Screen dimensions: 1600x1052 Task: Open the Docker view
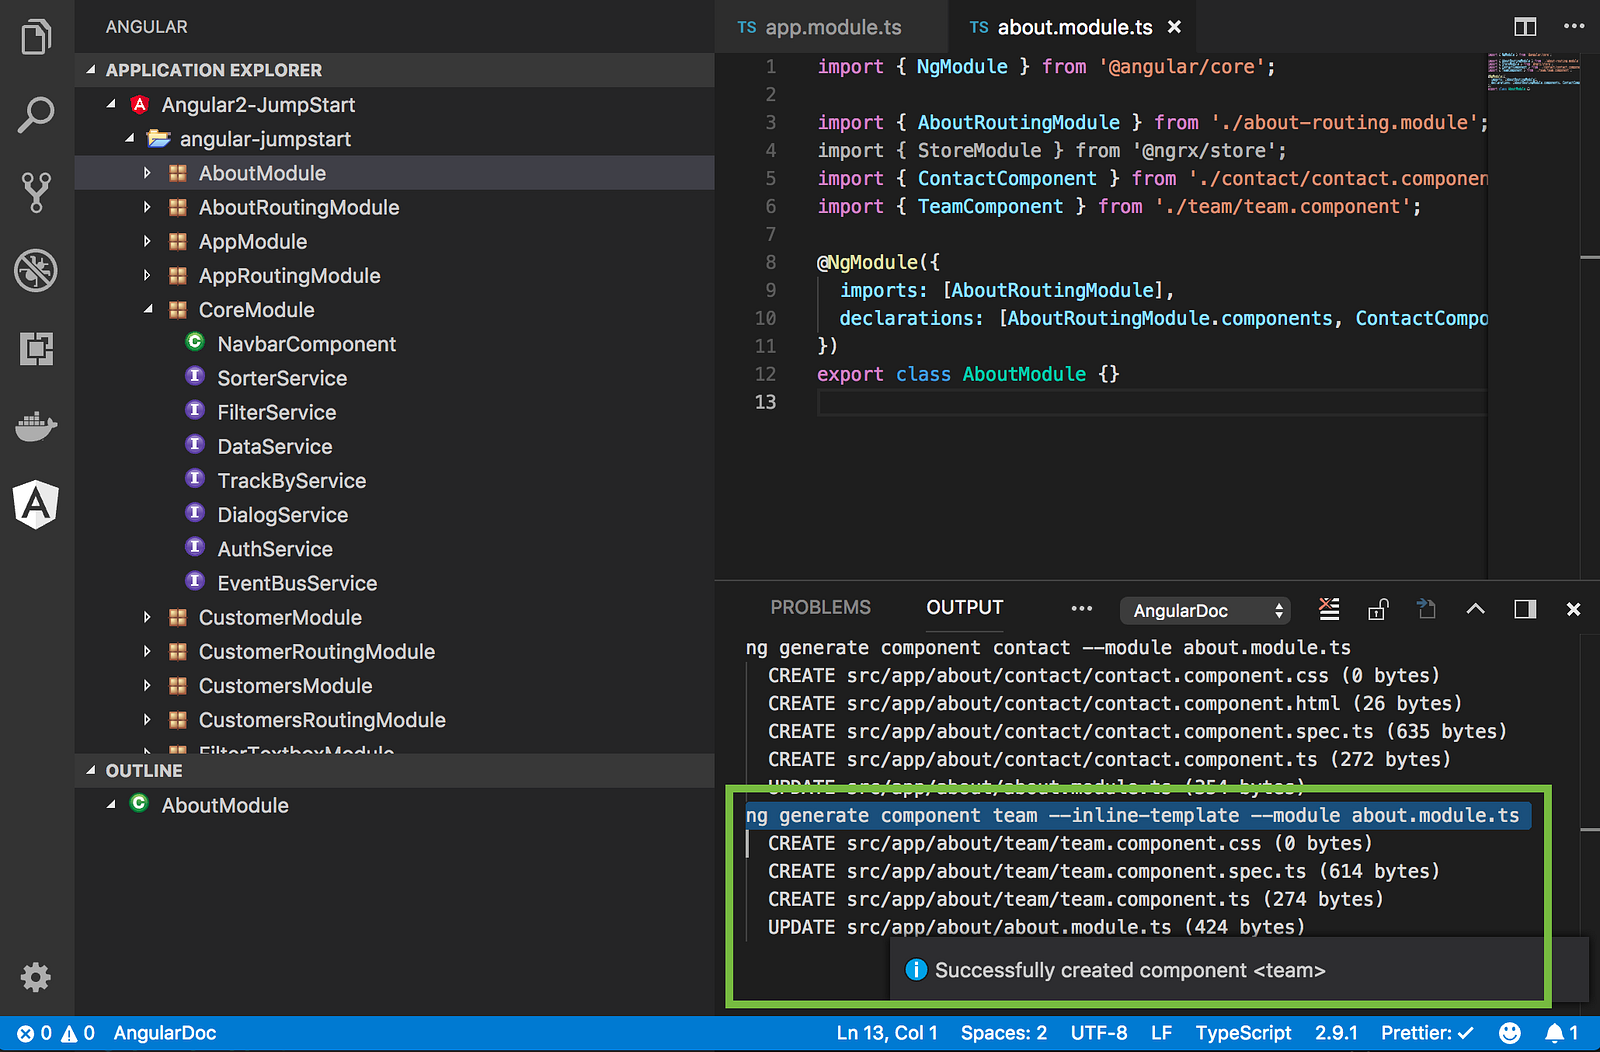point(36,426)
